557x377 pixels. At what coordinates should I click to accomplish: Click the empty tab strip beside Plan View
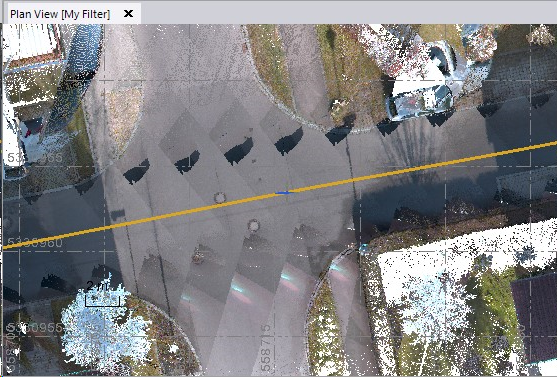[x=348, y=13]
